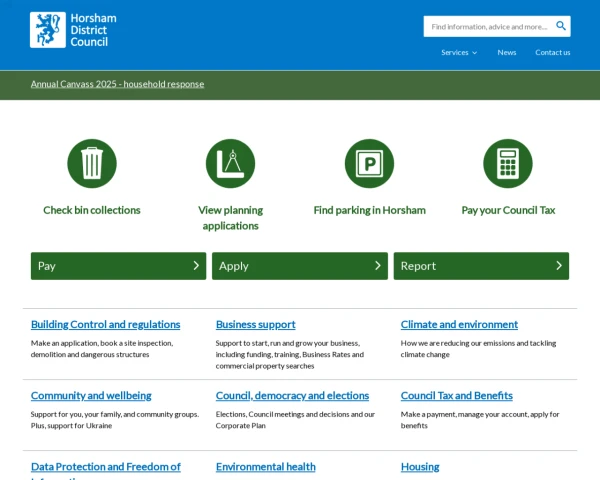Expand the Services dropdown menu

tap(459, 52)
